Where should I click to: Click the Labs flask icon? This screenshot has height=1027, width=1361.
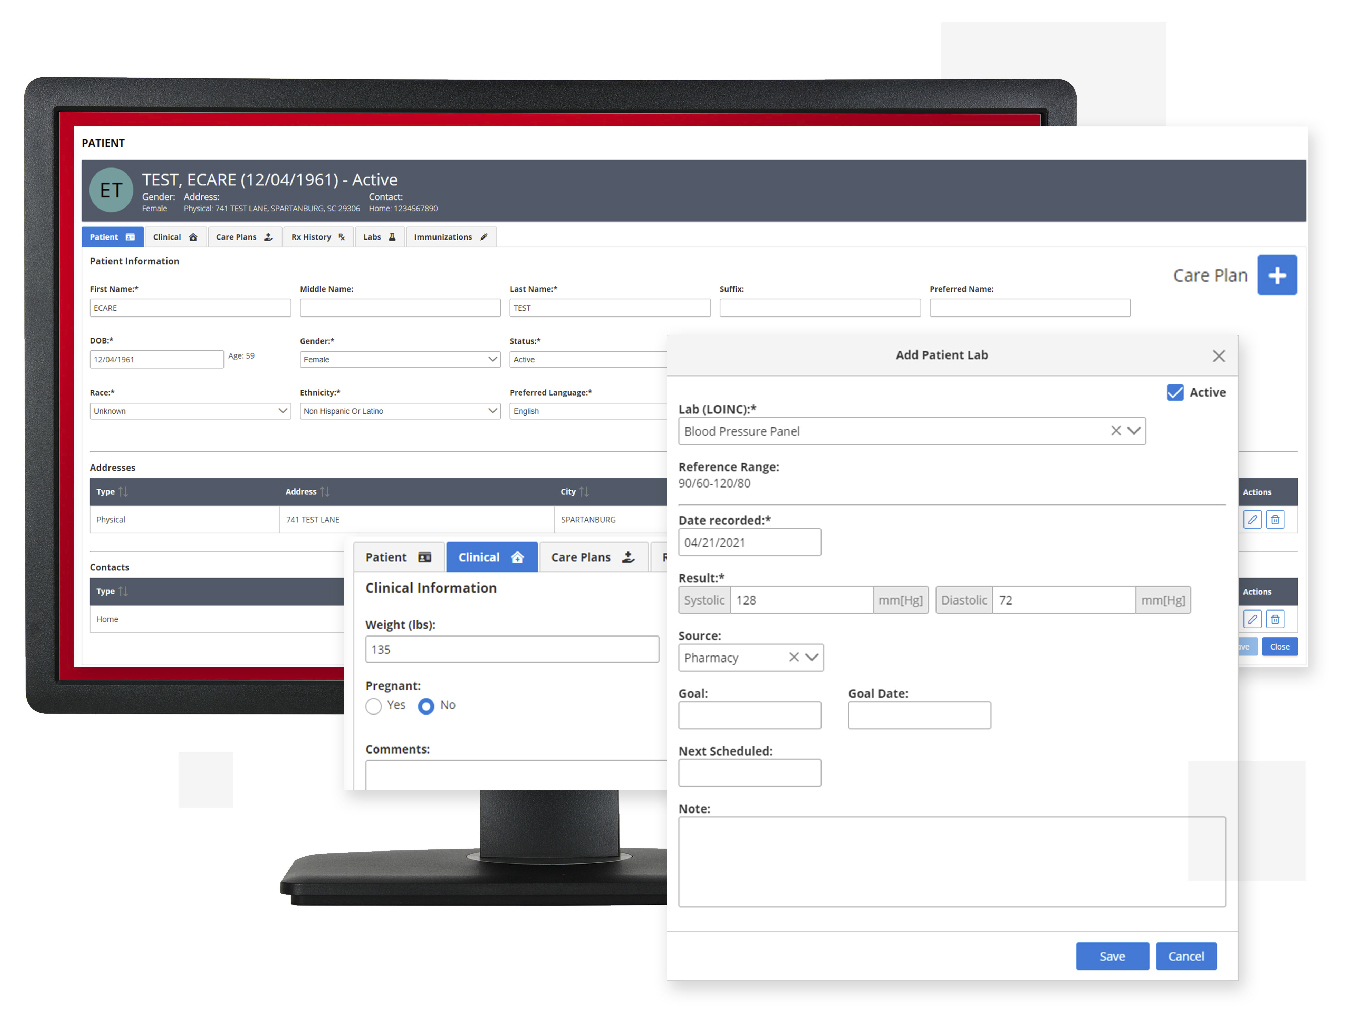coord(392,237)
